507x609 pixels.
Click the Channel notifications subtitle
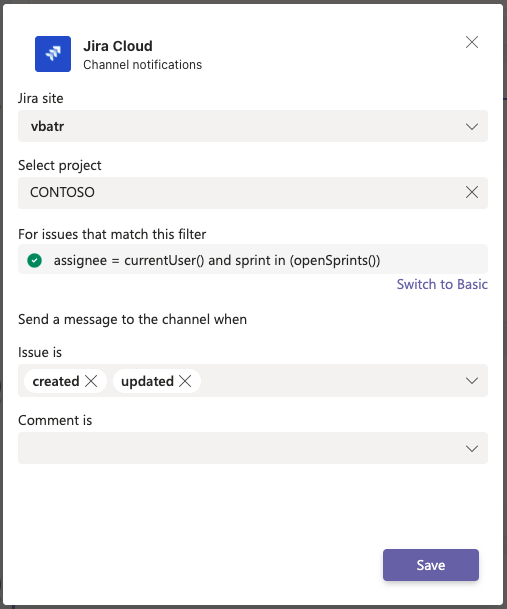click(143, 64)
